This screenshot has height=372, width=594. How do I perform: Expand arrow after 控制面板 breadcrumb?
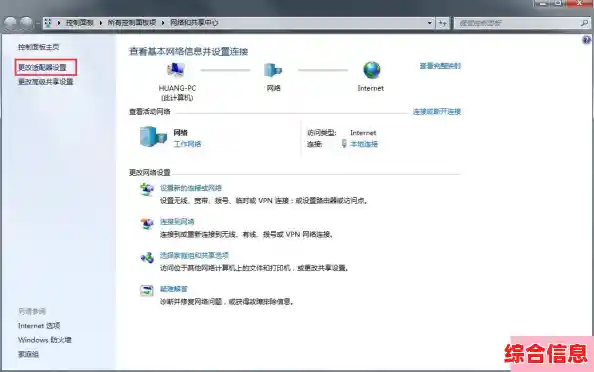pyautogui.click(x=101, y=23)
